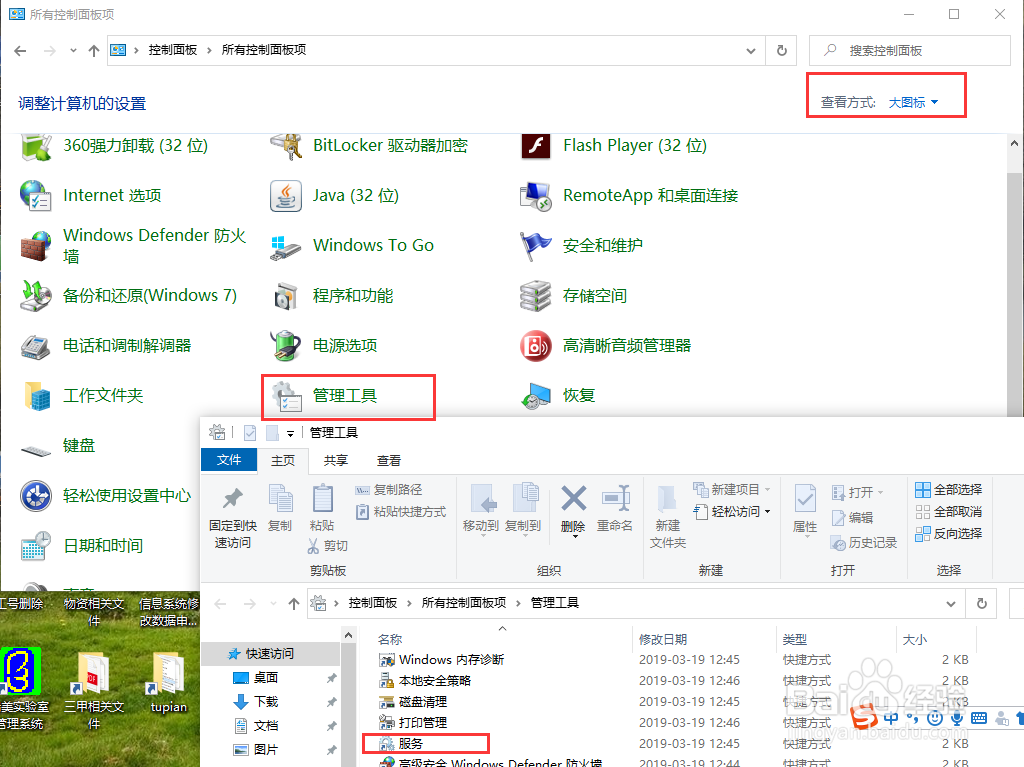
Task: Open 安全和维护 flag icon
Action: 536,246
